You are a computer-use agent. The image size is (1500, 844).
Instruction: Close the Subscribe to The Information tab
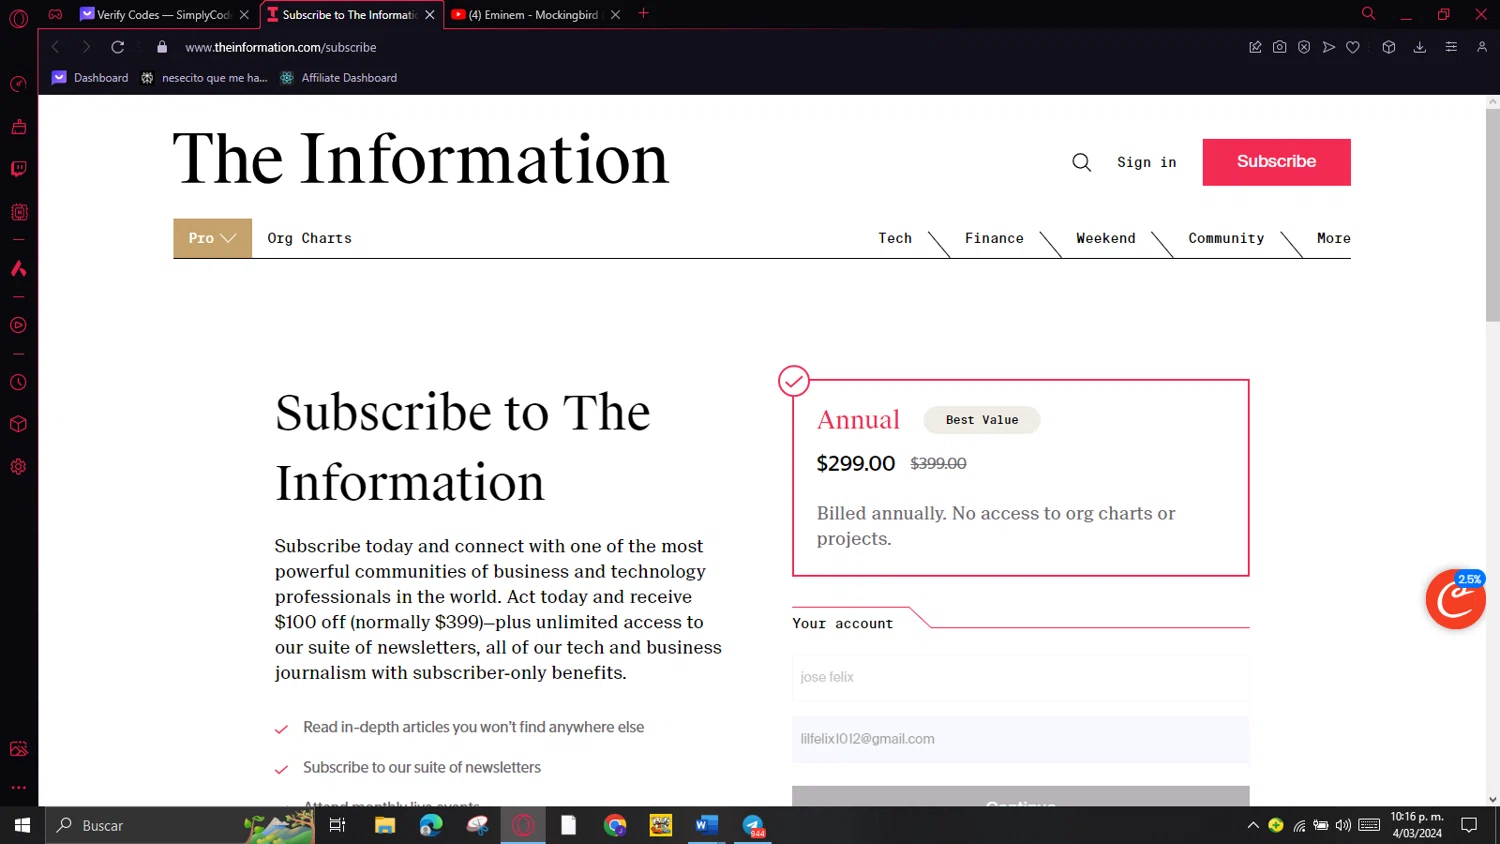(x=430, y=15)
